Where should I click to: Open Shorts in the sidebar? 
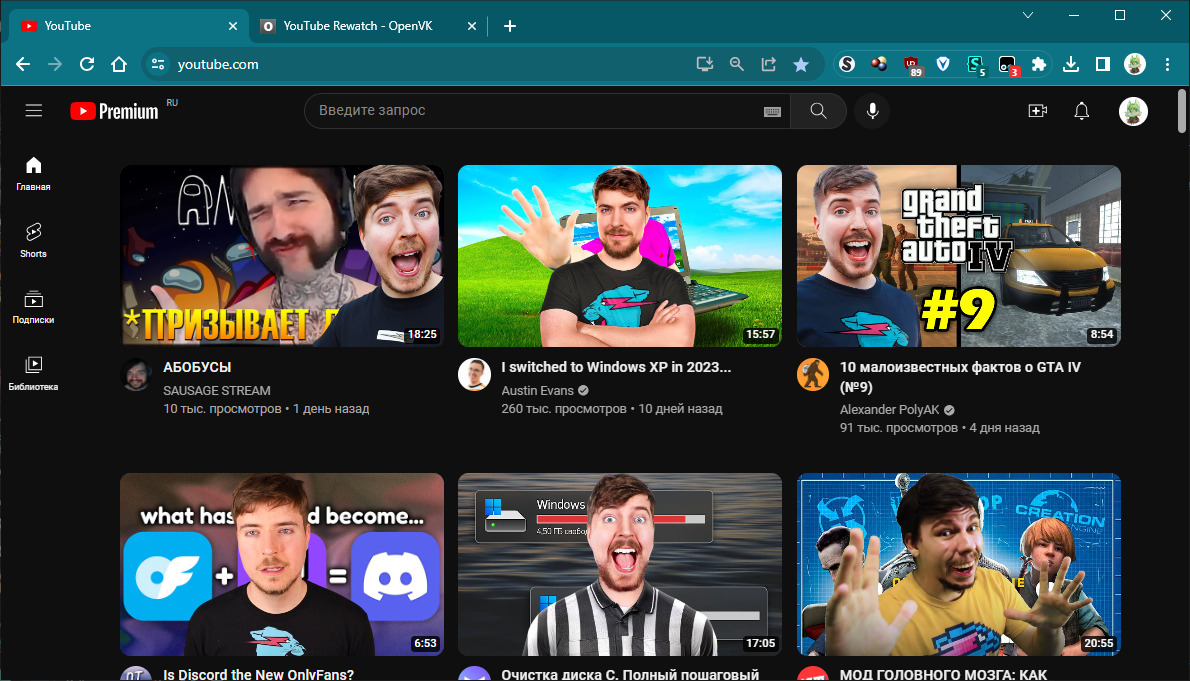pyautogui.click(x=33, y=241)
